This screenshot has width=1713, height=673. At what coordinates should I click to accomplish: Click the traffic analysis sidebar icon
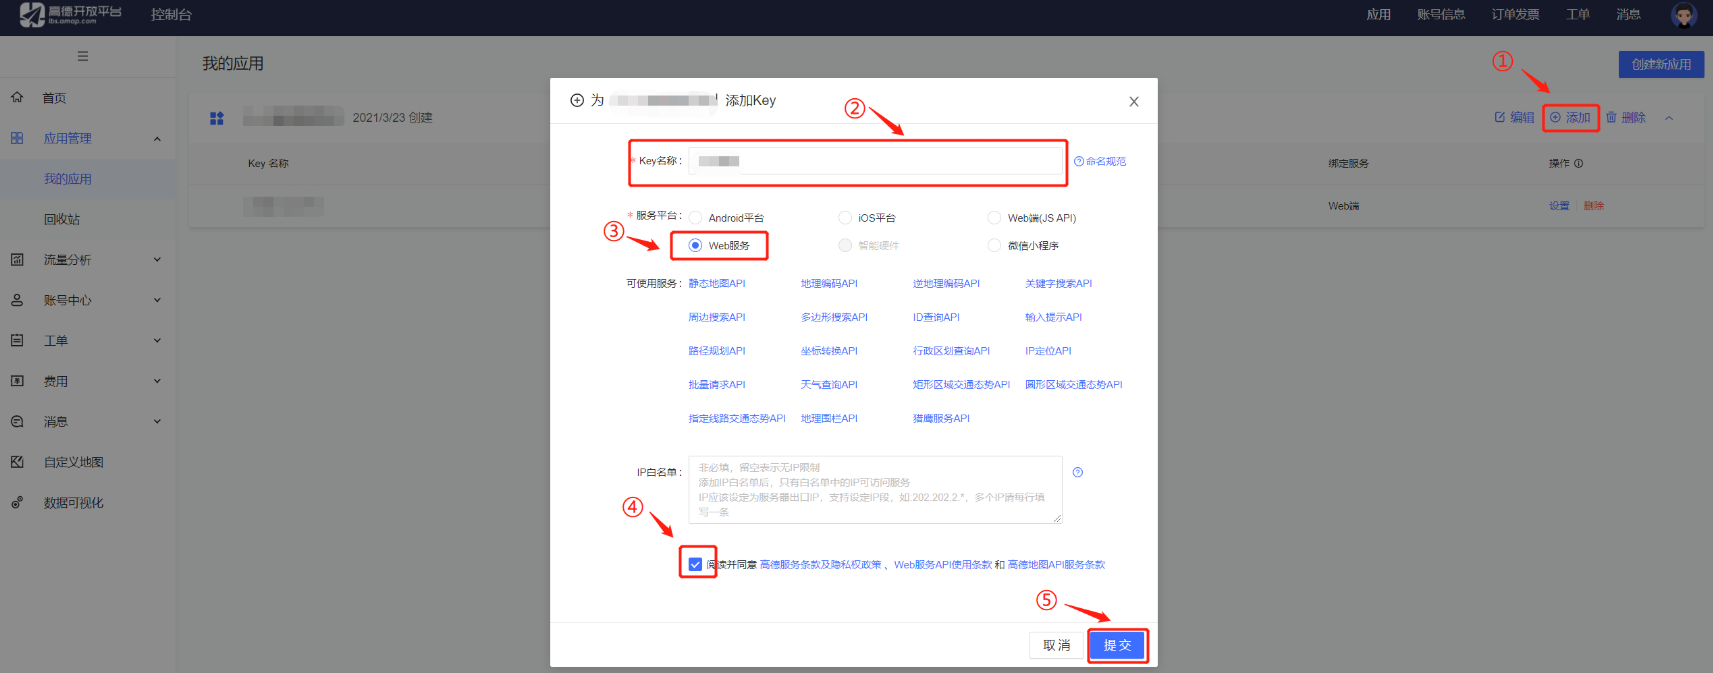(17, 260)
